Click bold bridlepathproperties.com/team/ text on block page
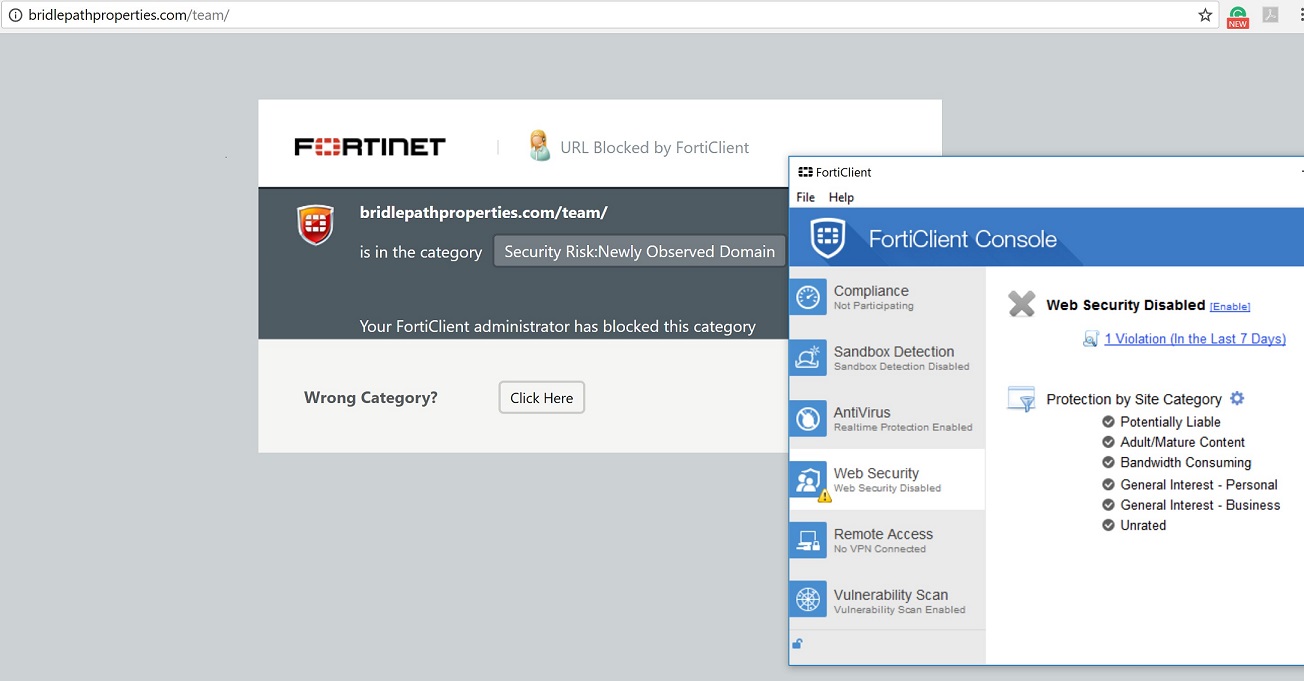This screenshot has width=1304, height=681. coord(484,212)
